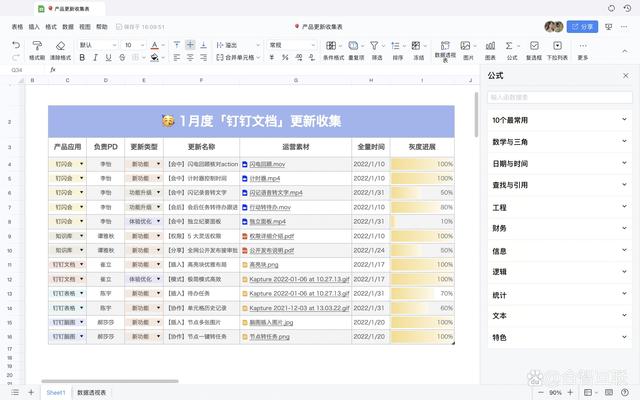Open the 插入 menu
This screenshot has width=640, height=400.
pos(34,27)
